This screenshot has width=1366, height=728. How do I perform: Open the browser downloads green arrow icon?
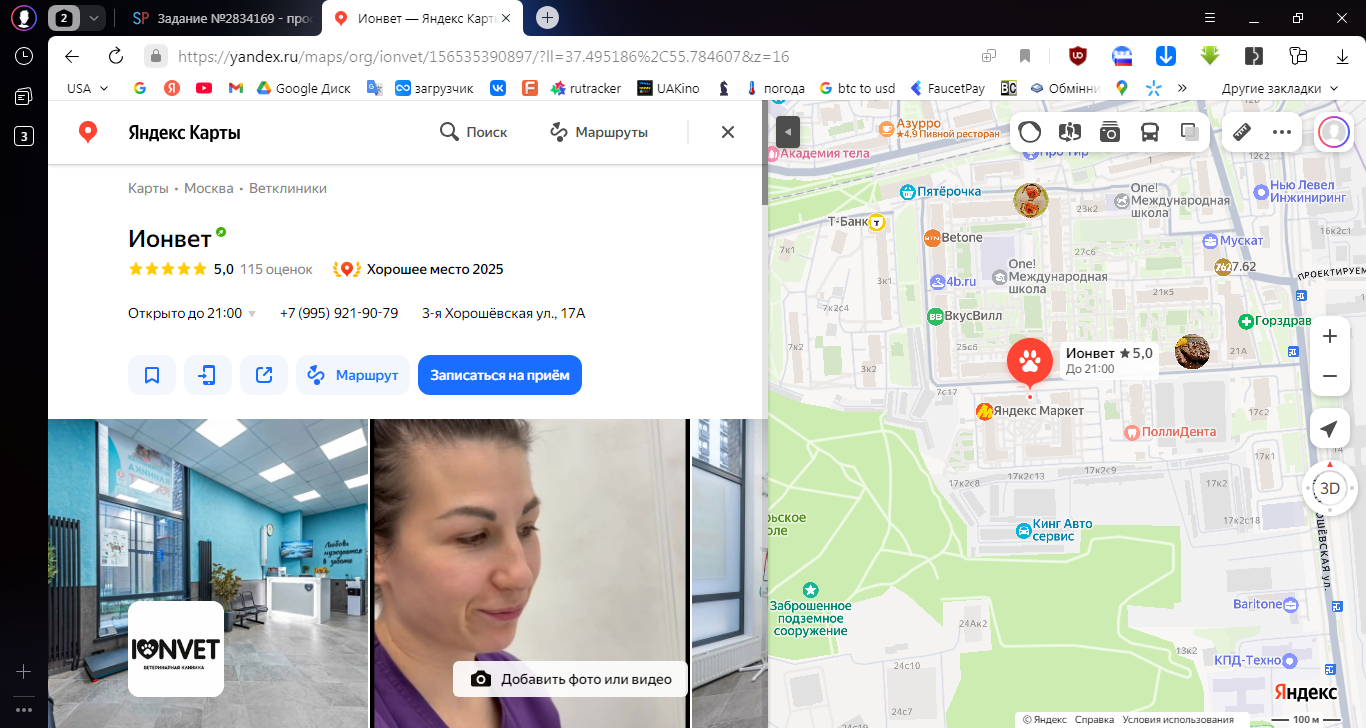pyautogui.click(x=1210, y=56)
